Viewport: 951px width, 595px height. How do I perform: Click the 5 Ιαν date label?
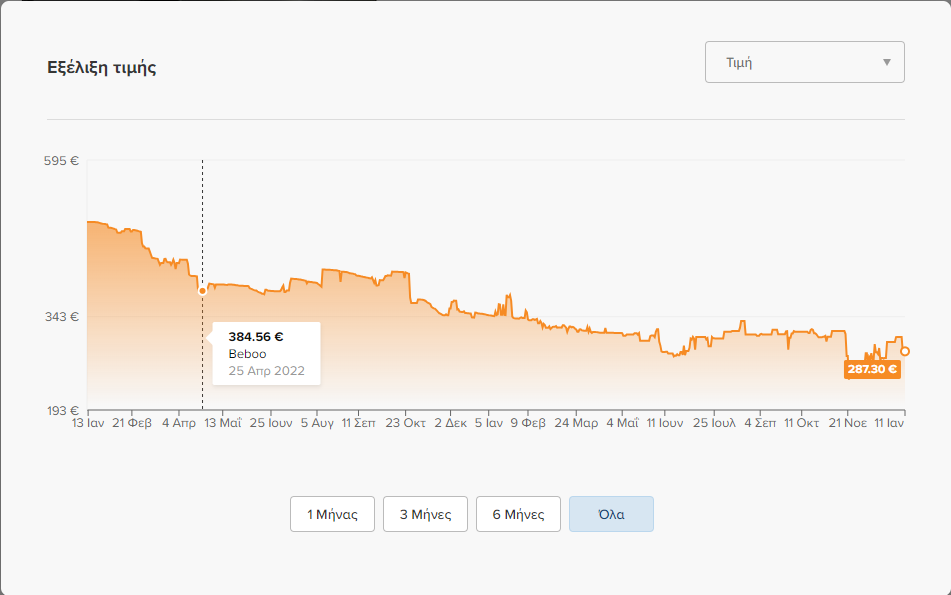[x=489, y=423]
